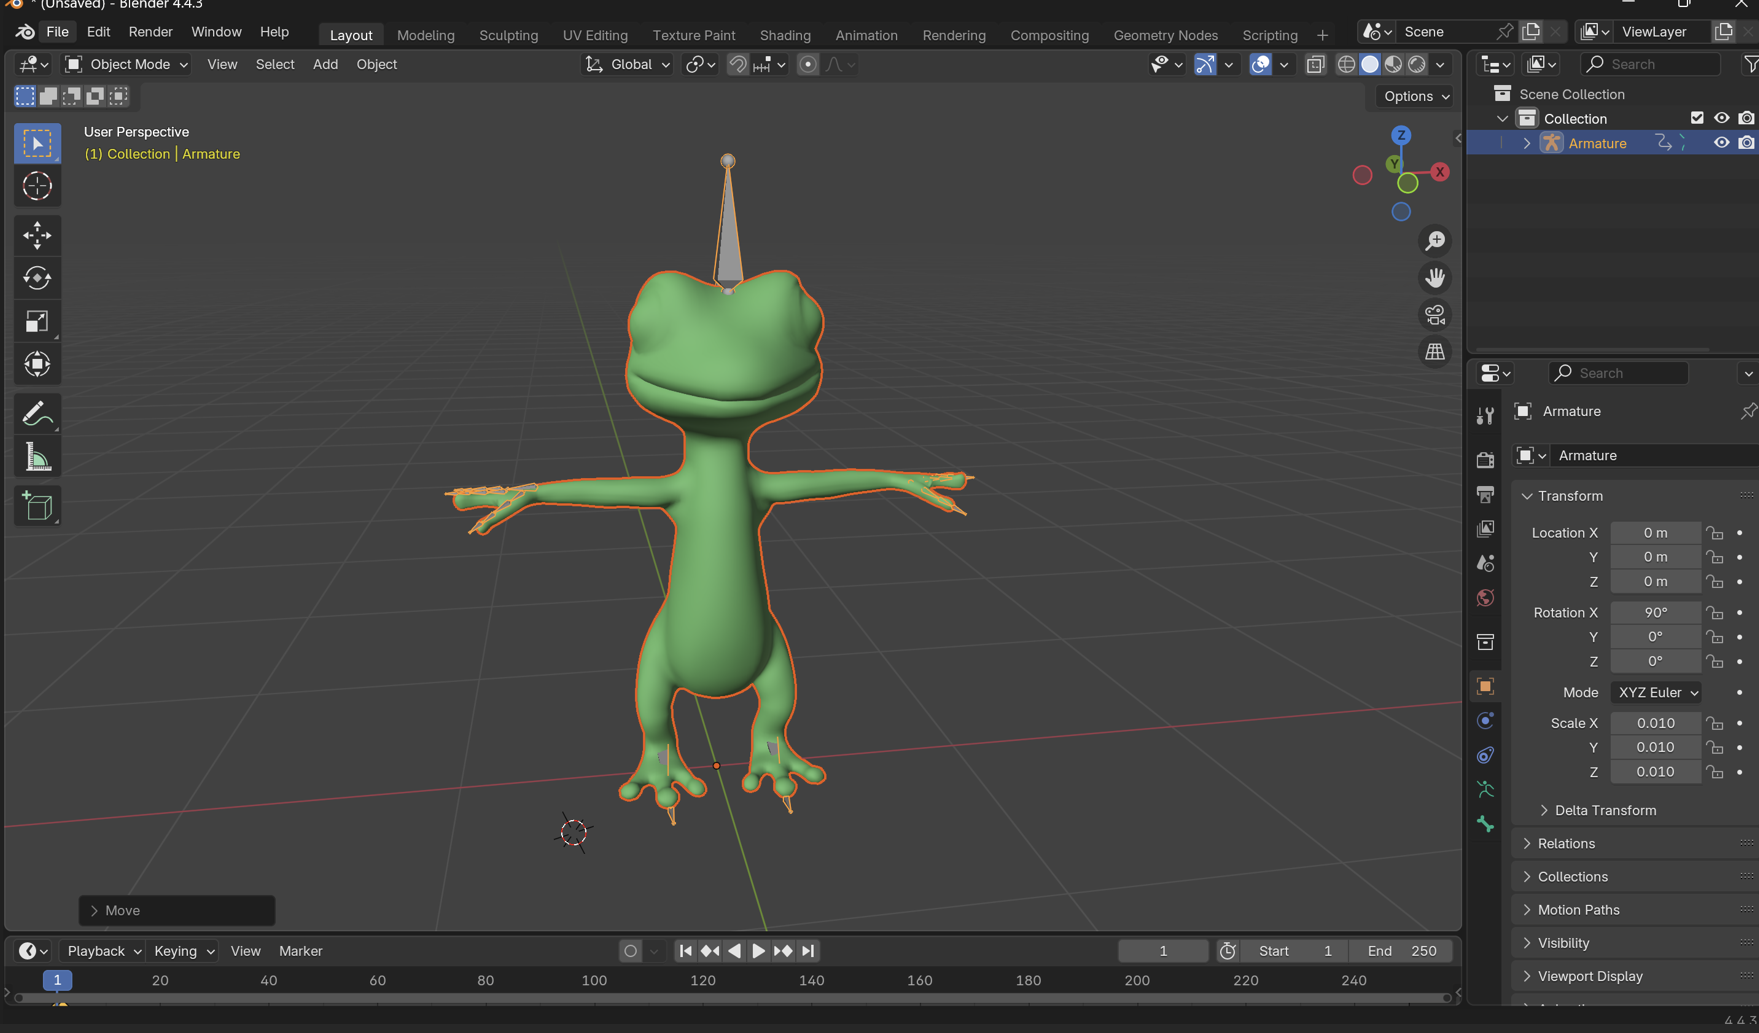Play the animation in timeline
1759x1033 pixels.
point(758,951)
